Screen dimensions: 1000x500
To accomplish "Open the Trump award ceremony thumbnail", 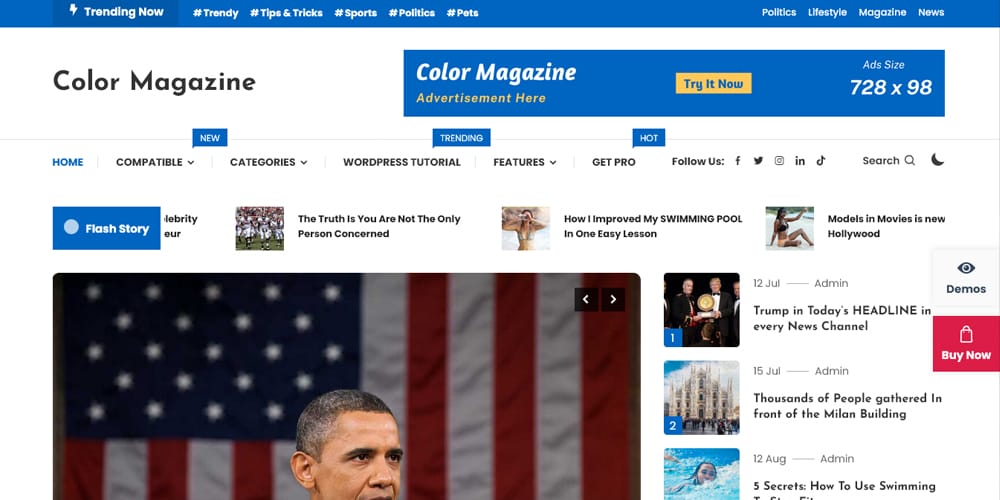I will point(702,310).
